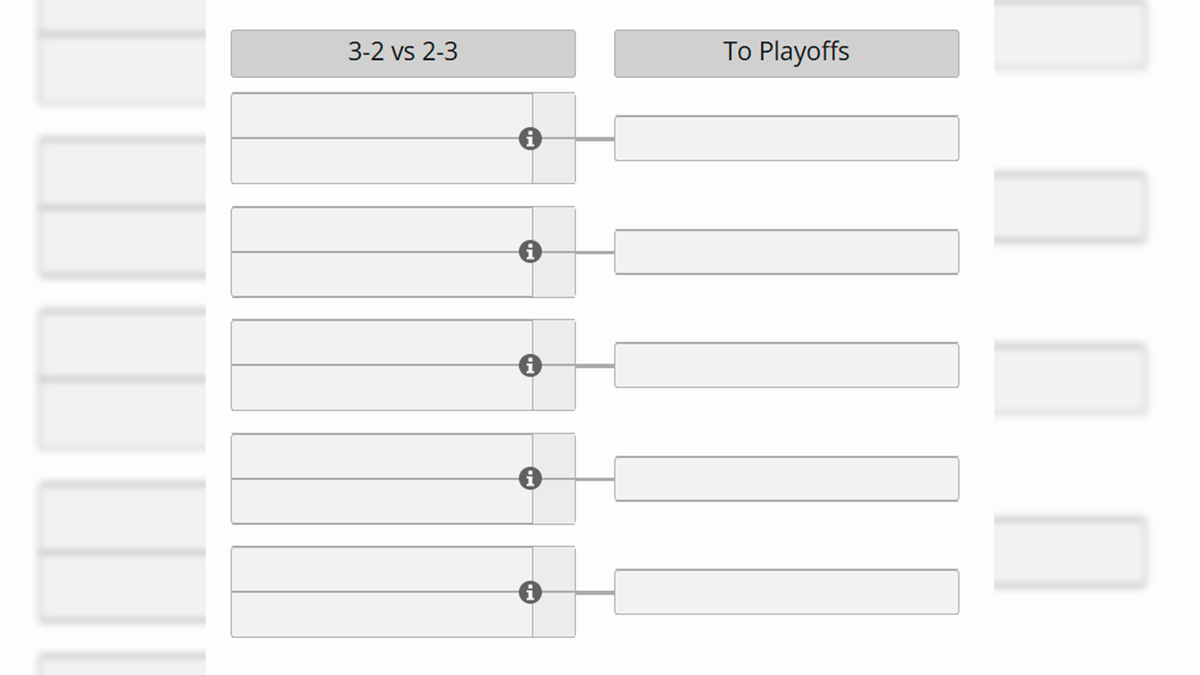The height and width of the screenshot is (675, 1200).
Task: Select bottom team row of third match
Action: tap(382, 388)
